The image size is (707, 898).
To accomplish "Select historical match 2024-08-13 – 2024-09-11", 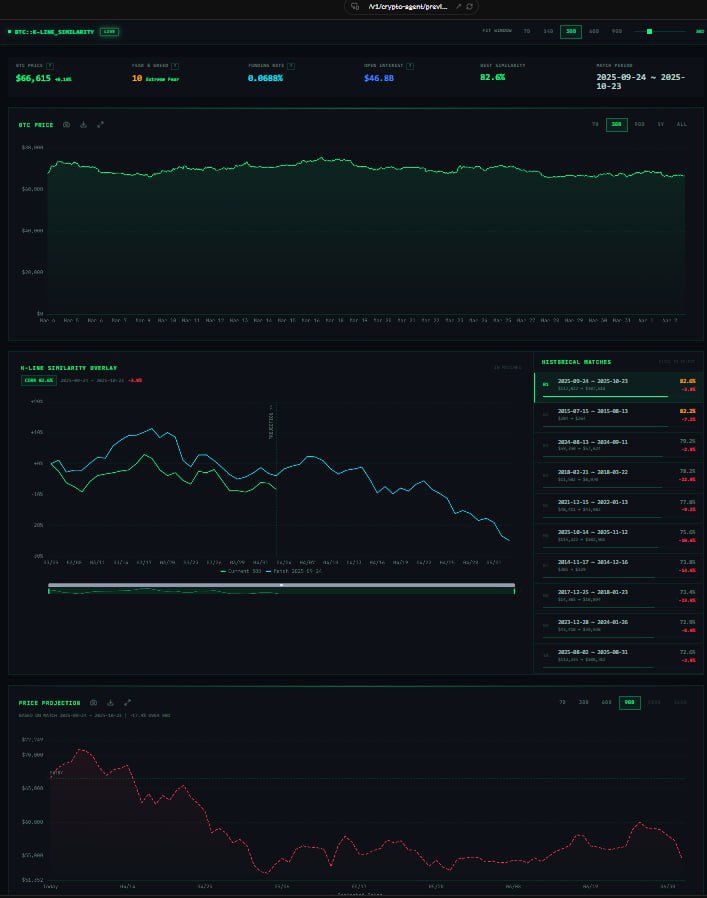I will (619, 448).
